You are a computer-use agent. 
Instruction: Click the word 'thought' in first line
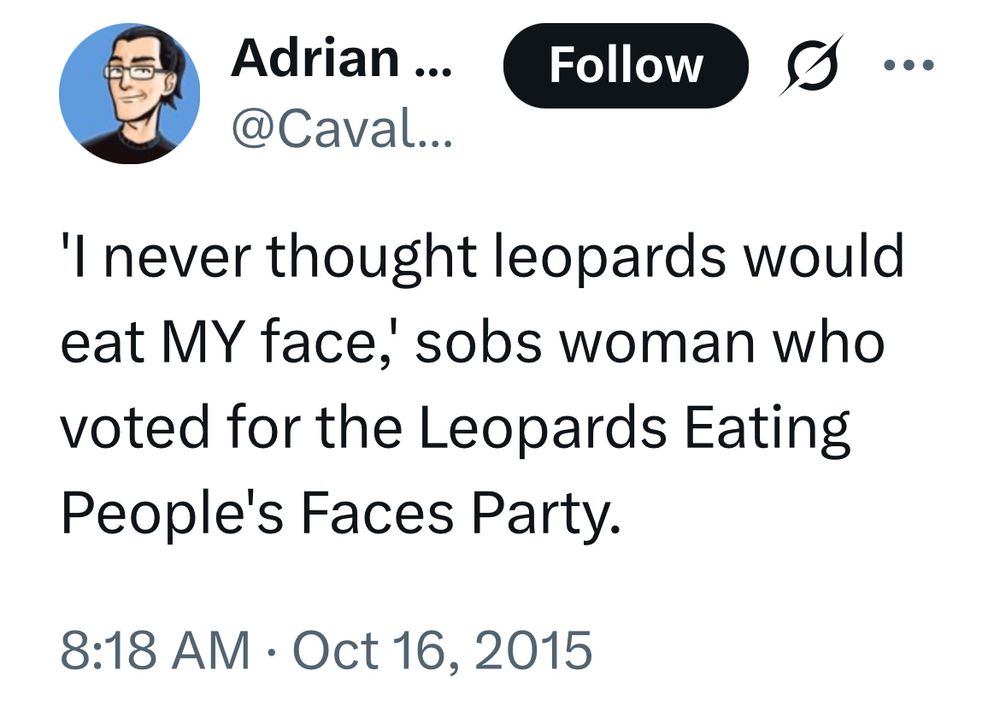coord(371,258)
